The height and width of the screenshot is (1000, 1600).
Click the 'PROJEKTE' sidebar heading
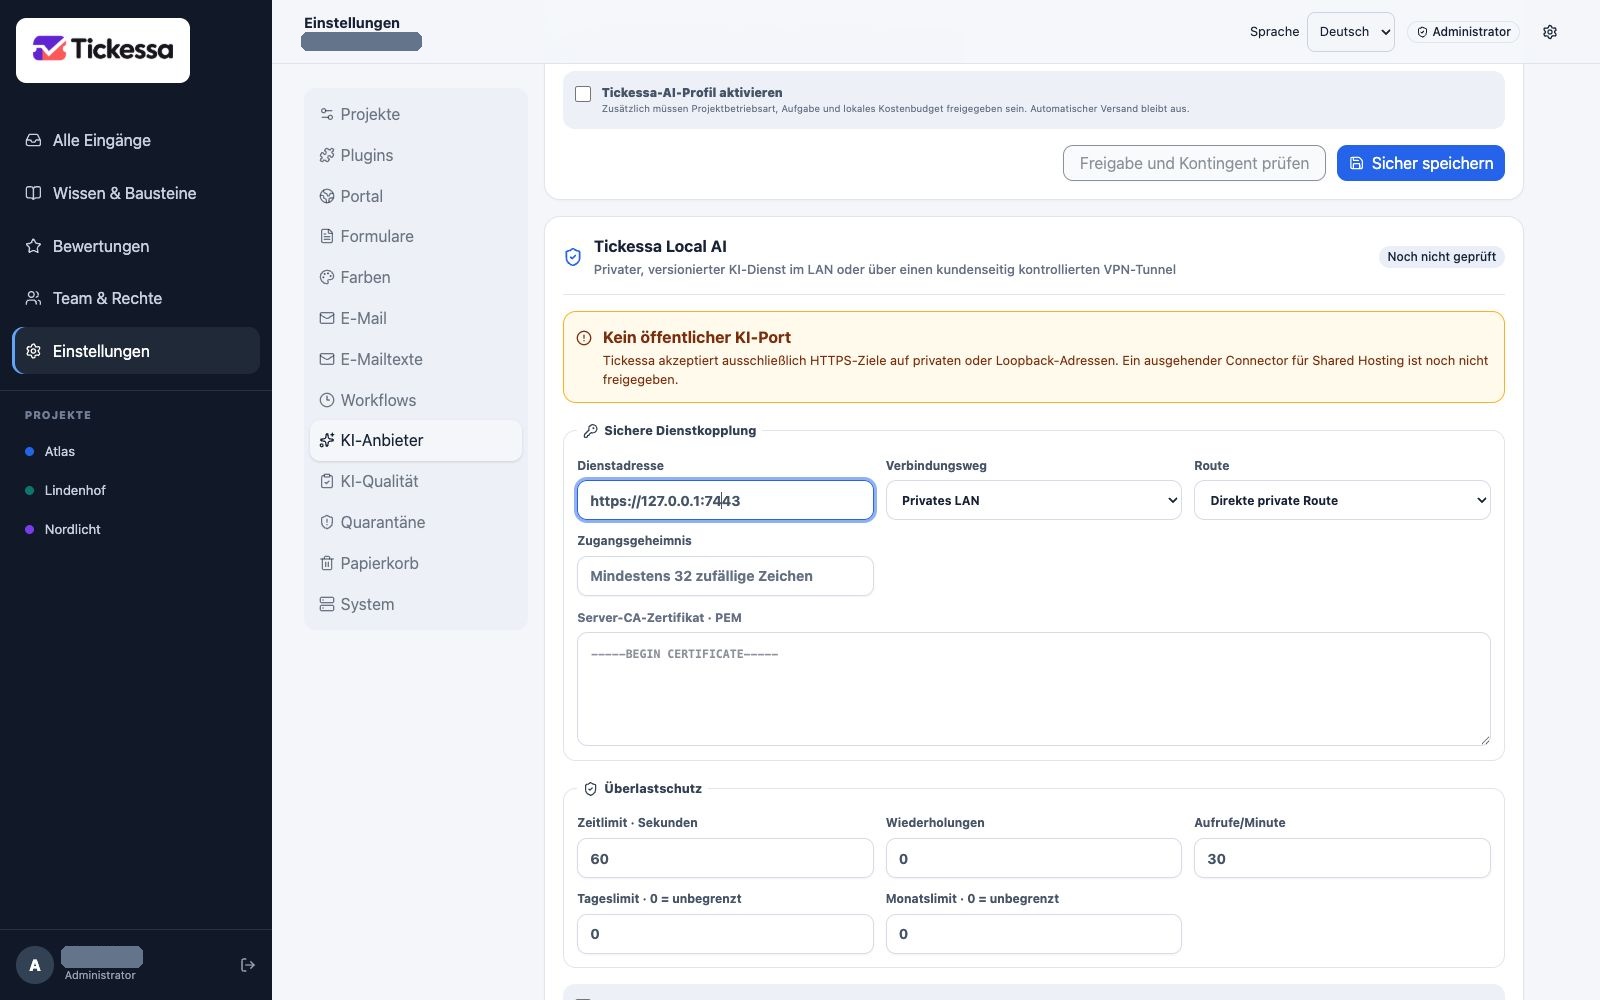click(58, 415)
